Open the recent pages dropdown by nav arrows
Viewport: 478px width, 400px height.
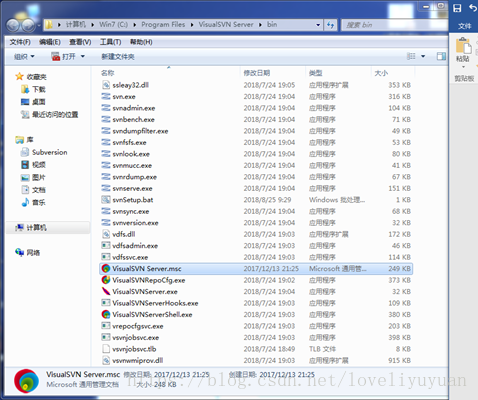tap(39, 25)
